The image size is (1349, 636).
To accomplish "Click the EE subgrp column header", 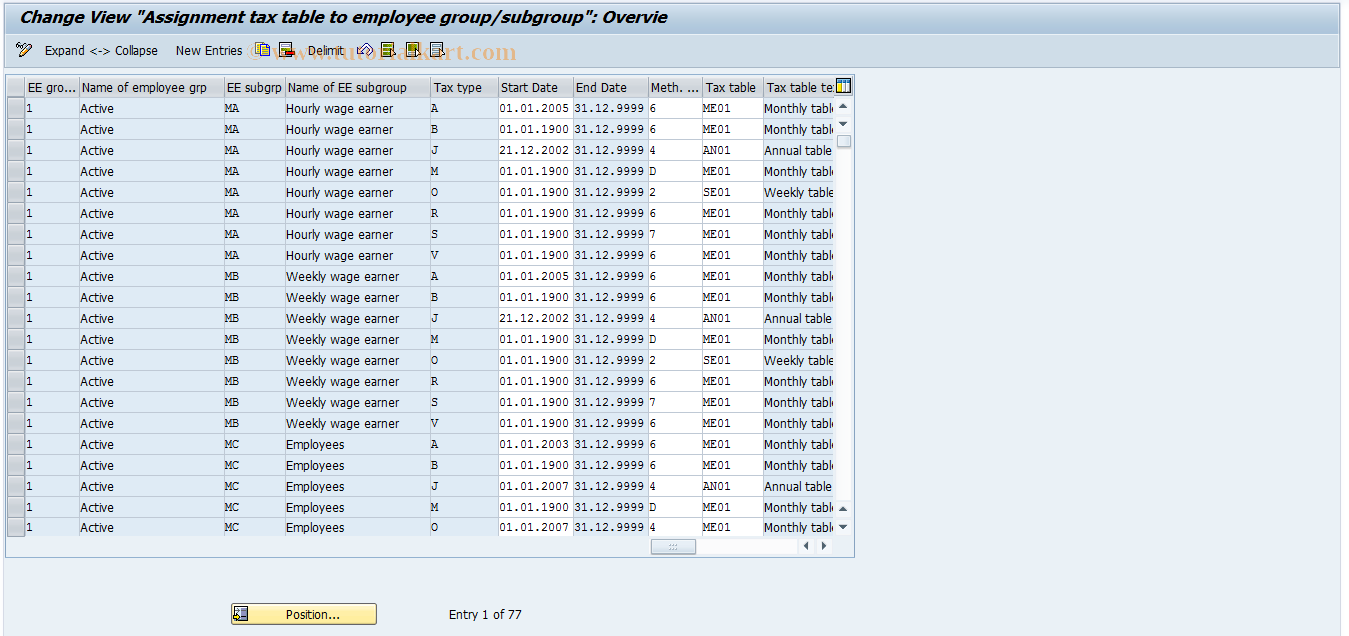I will click(255, 87).
